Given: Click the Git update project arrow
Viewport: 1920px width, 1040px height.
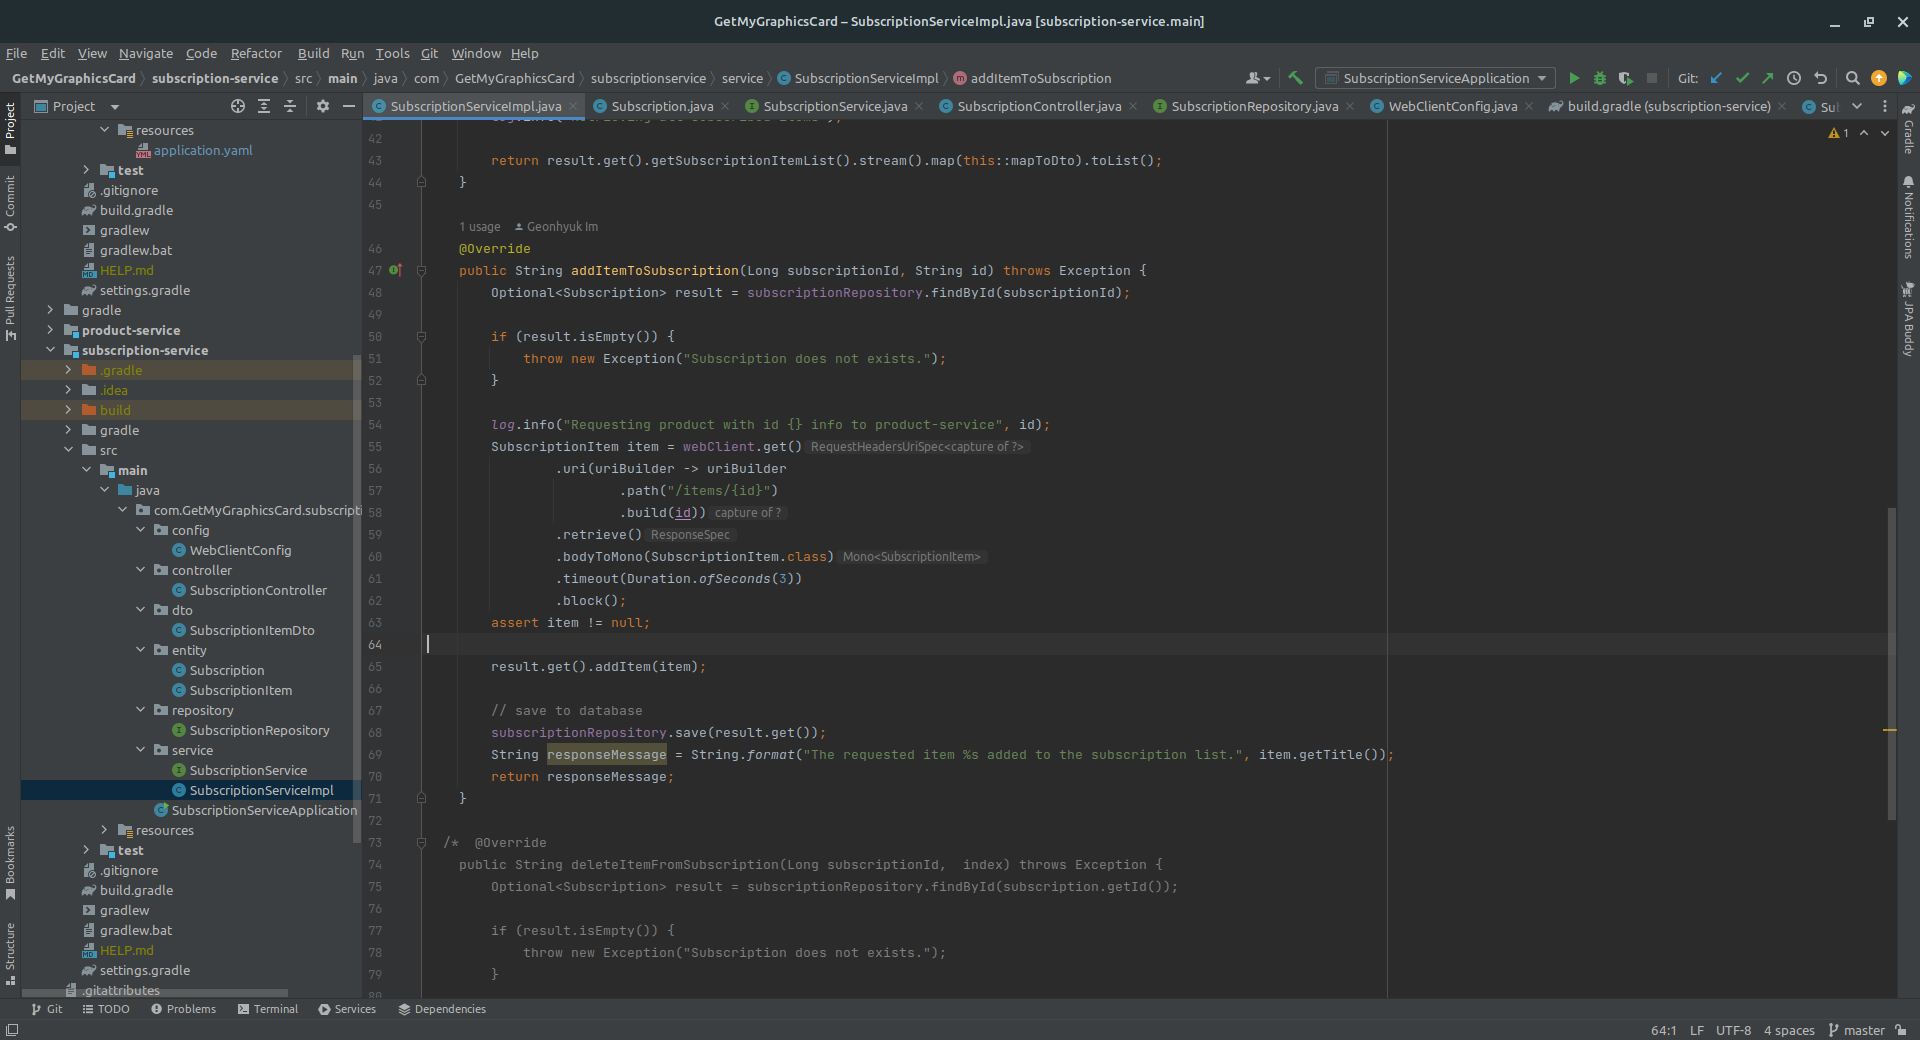Looking at the screenshot, I should (x=1717, y=78).
